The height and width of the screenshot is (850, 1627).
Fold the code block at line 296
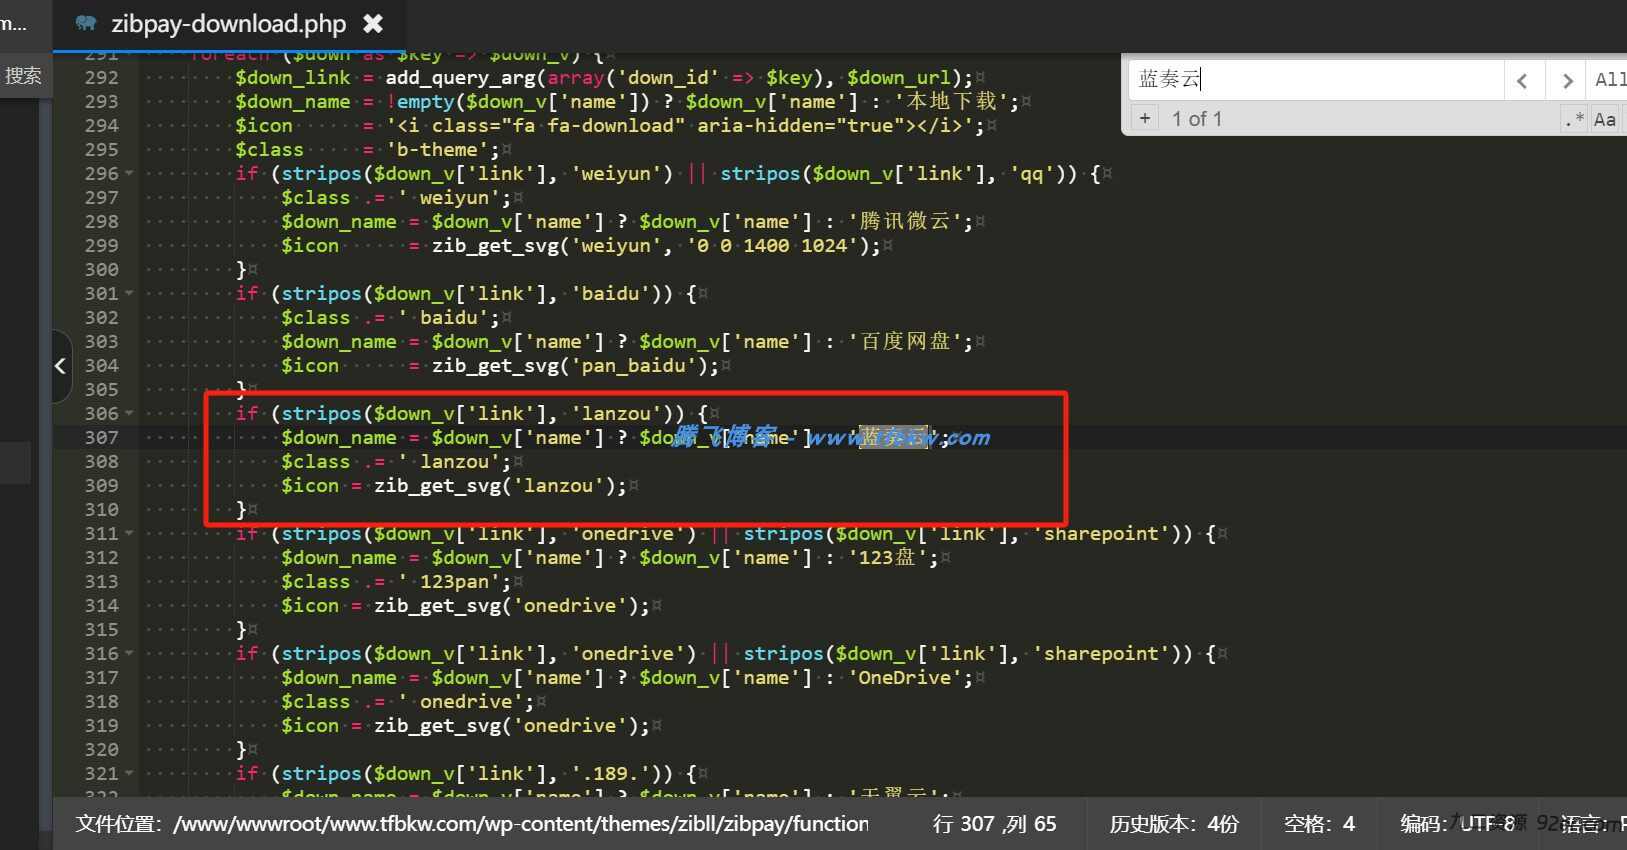click(129, 173)
